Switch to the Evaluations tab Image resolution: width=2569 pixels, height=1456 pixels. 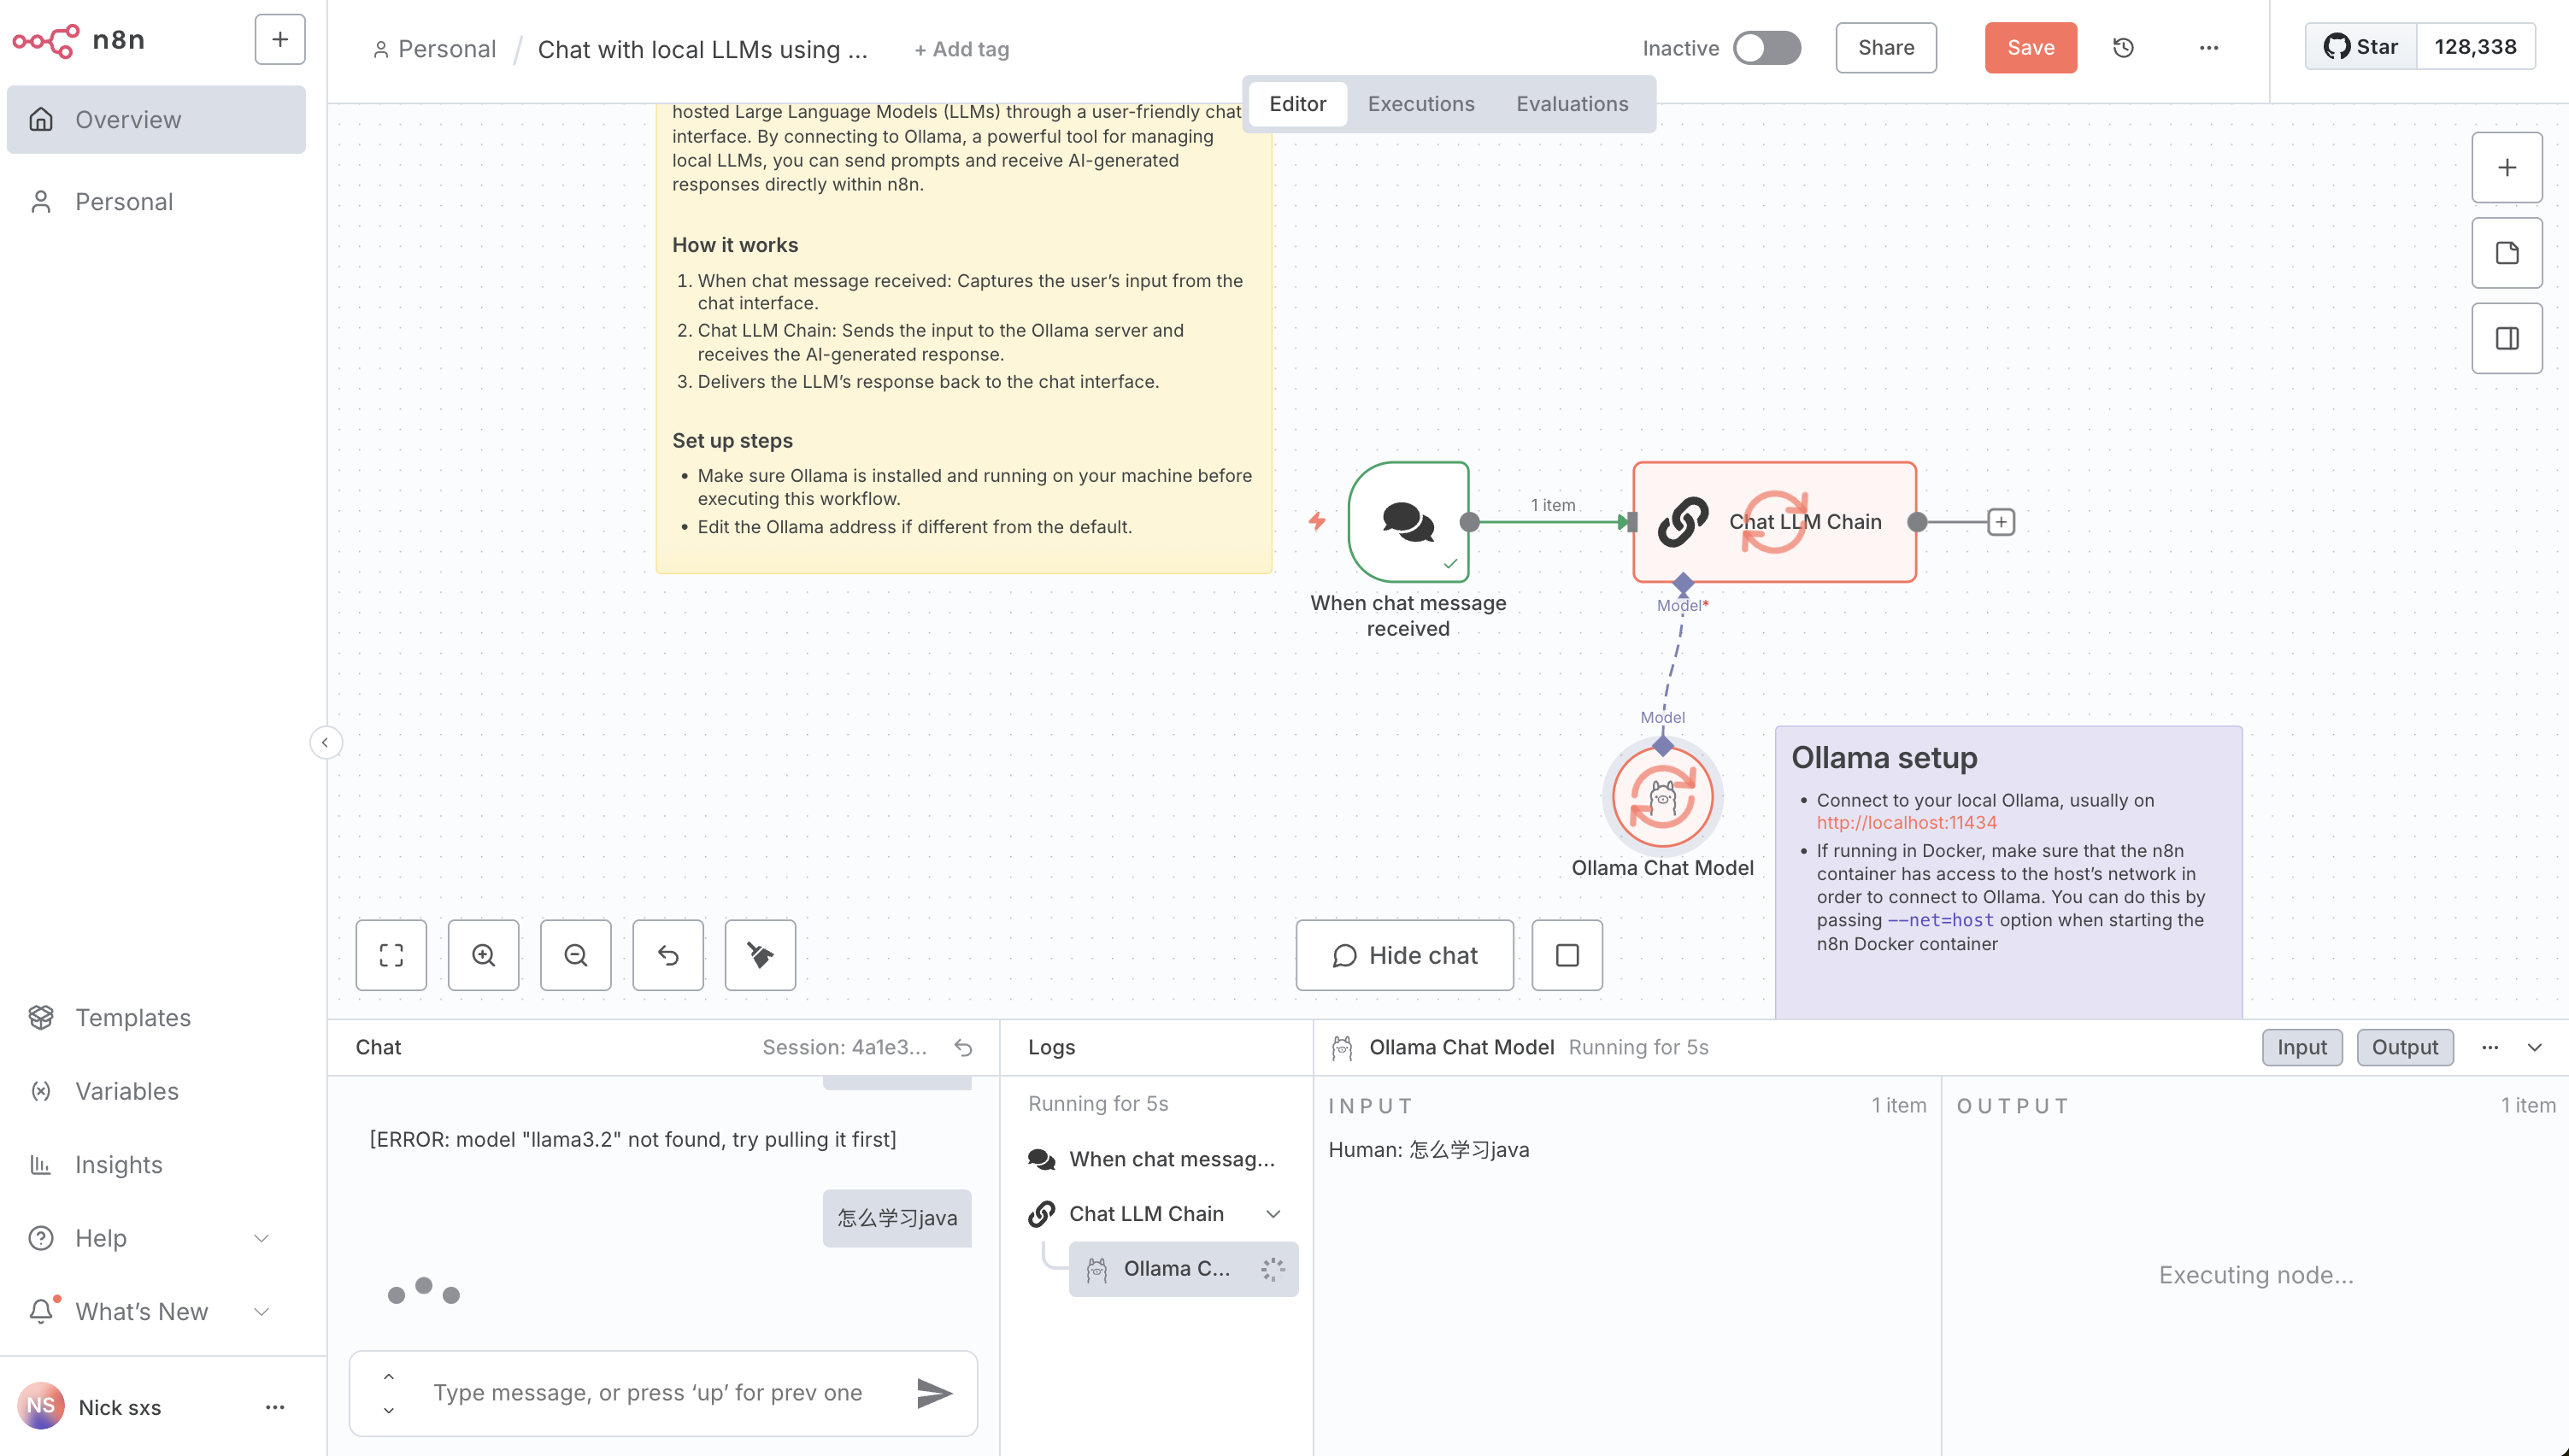click(x=1571, y=104)
